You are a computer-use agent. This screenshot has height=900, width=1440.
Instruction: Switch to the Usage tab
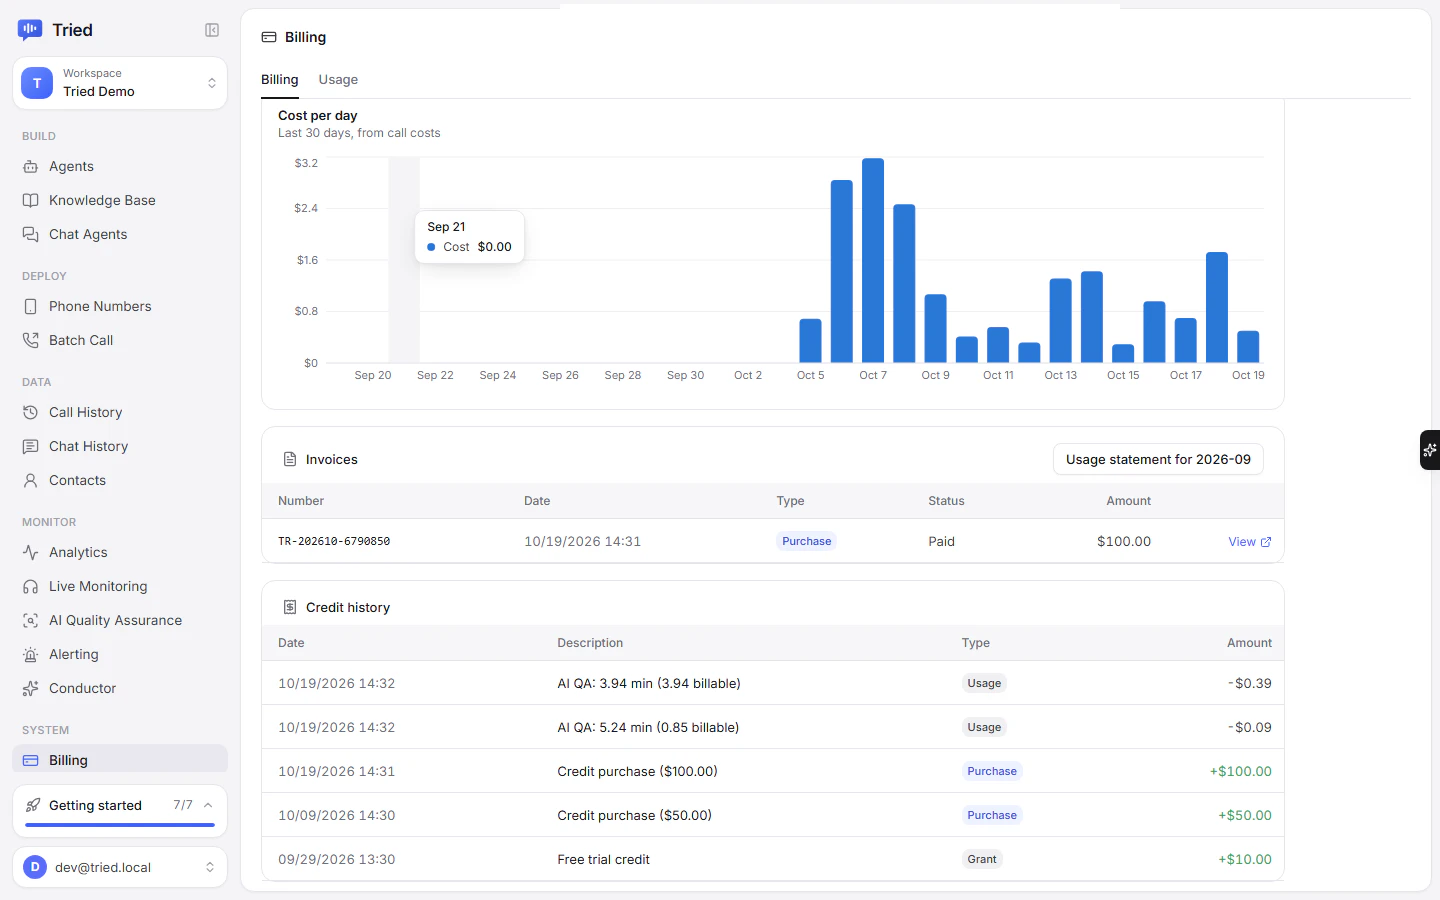pos(338,80)
